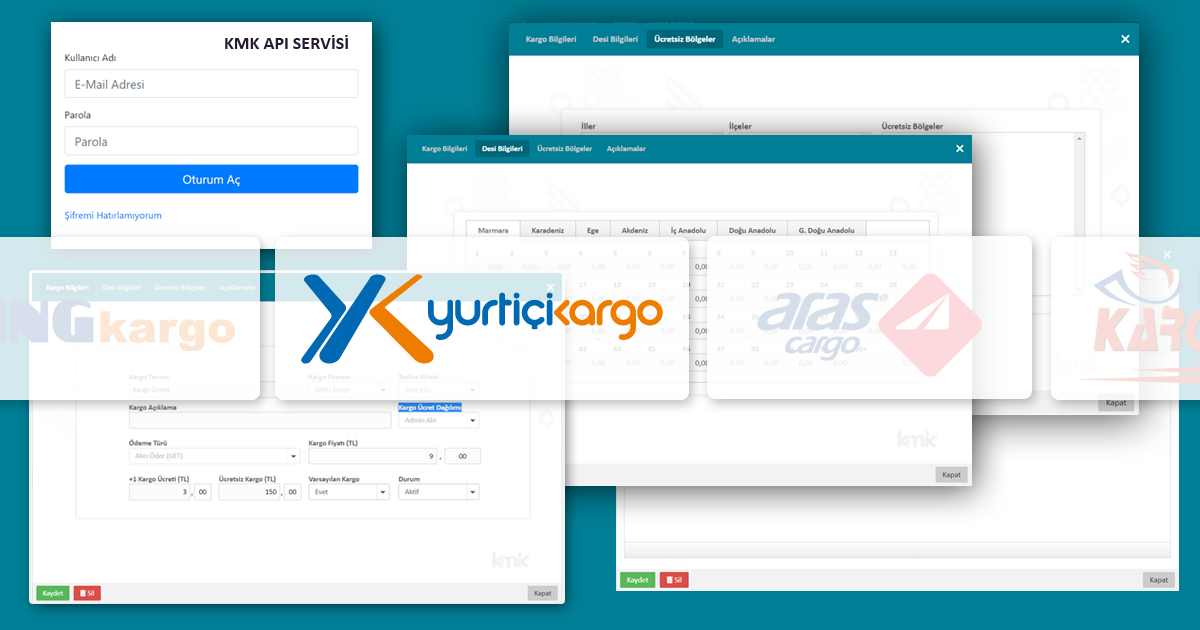Switch to Ücretsiz Bölgeler tab in the middle window

click(x=565, y=149)
